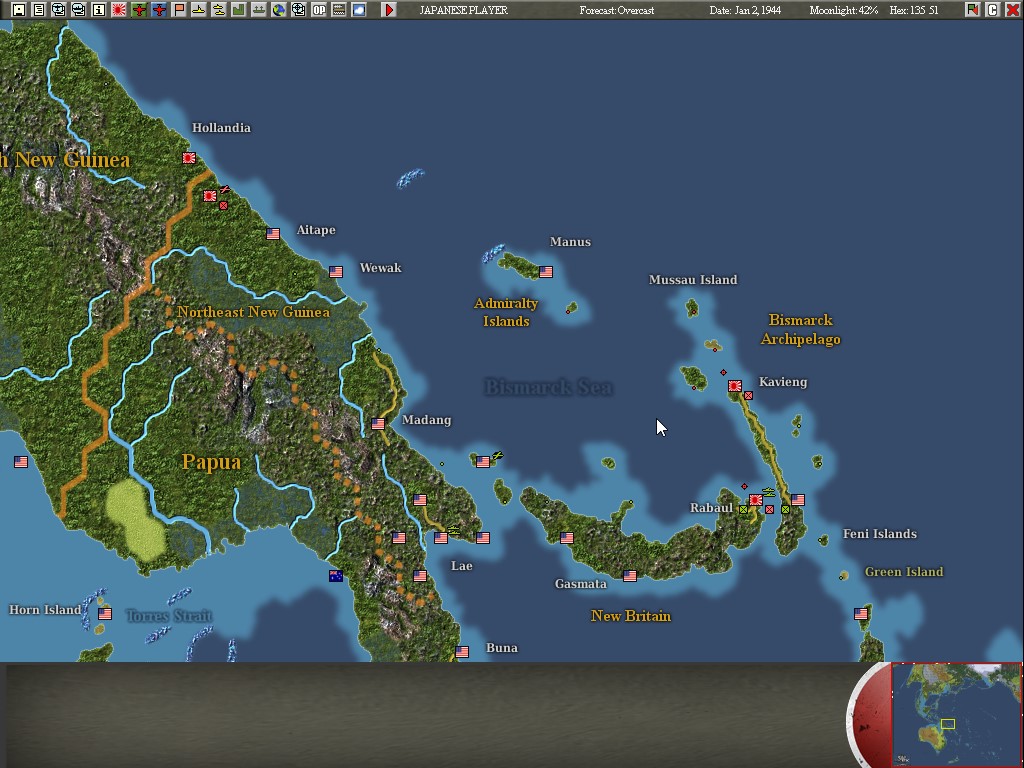Open the 'i' information icon in toolbar

point(99,10)
